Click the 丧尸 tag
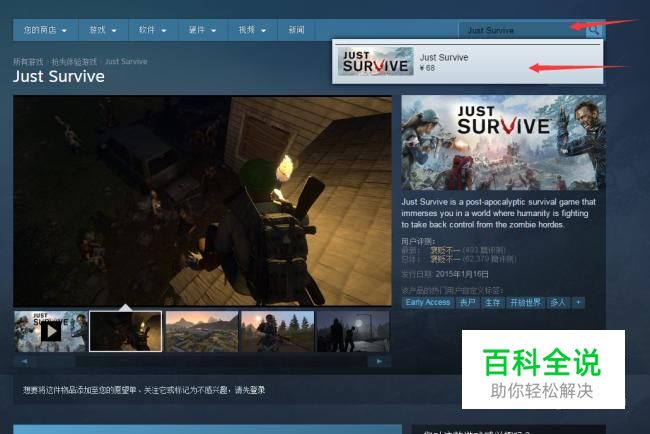Image resolution: width=650 pixels, height=434 pixels. pyautogui.click(x=468, y=303)
